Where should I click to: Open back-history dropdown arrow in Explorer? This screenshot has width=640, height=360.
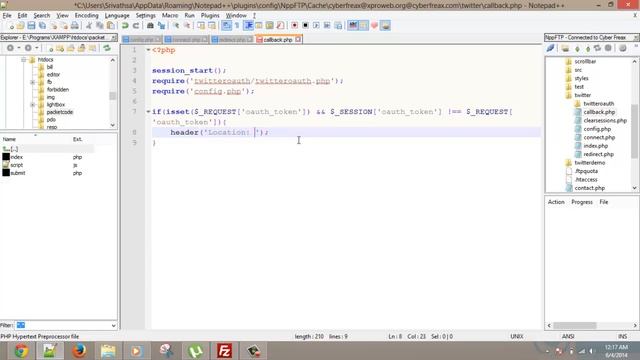[18, 48]
